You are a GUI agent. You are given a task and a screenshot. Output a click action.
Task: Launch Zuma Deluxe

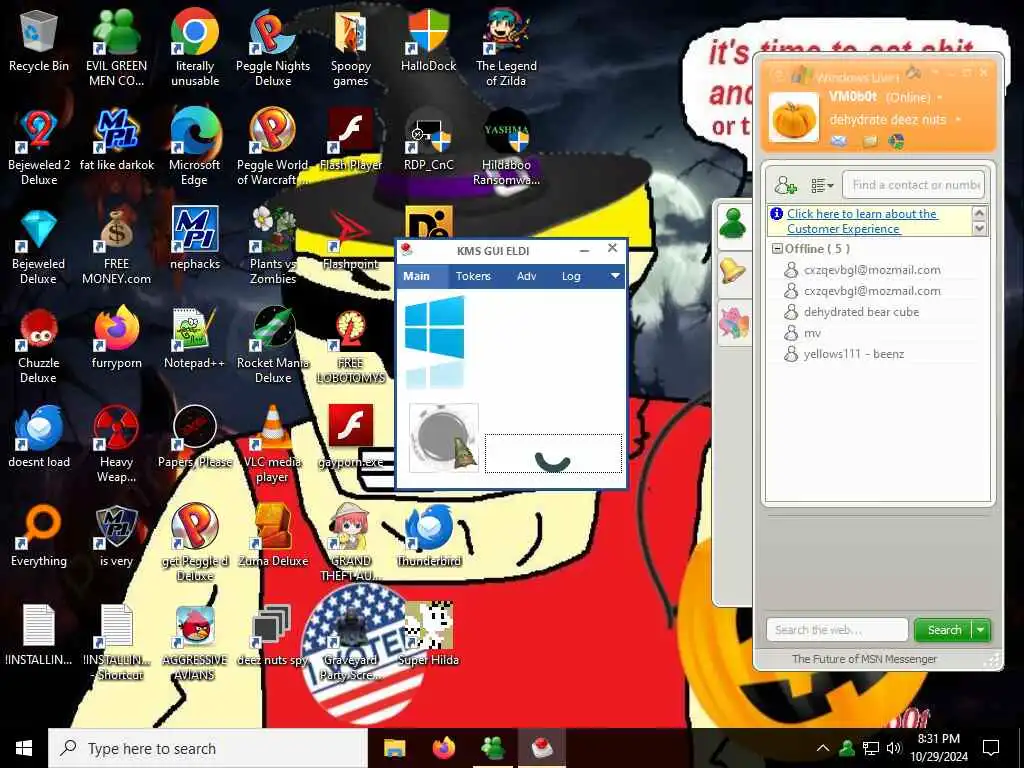[x=273, y=536]
